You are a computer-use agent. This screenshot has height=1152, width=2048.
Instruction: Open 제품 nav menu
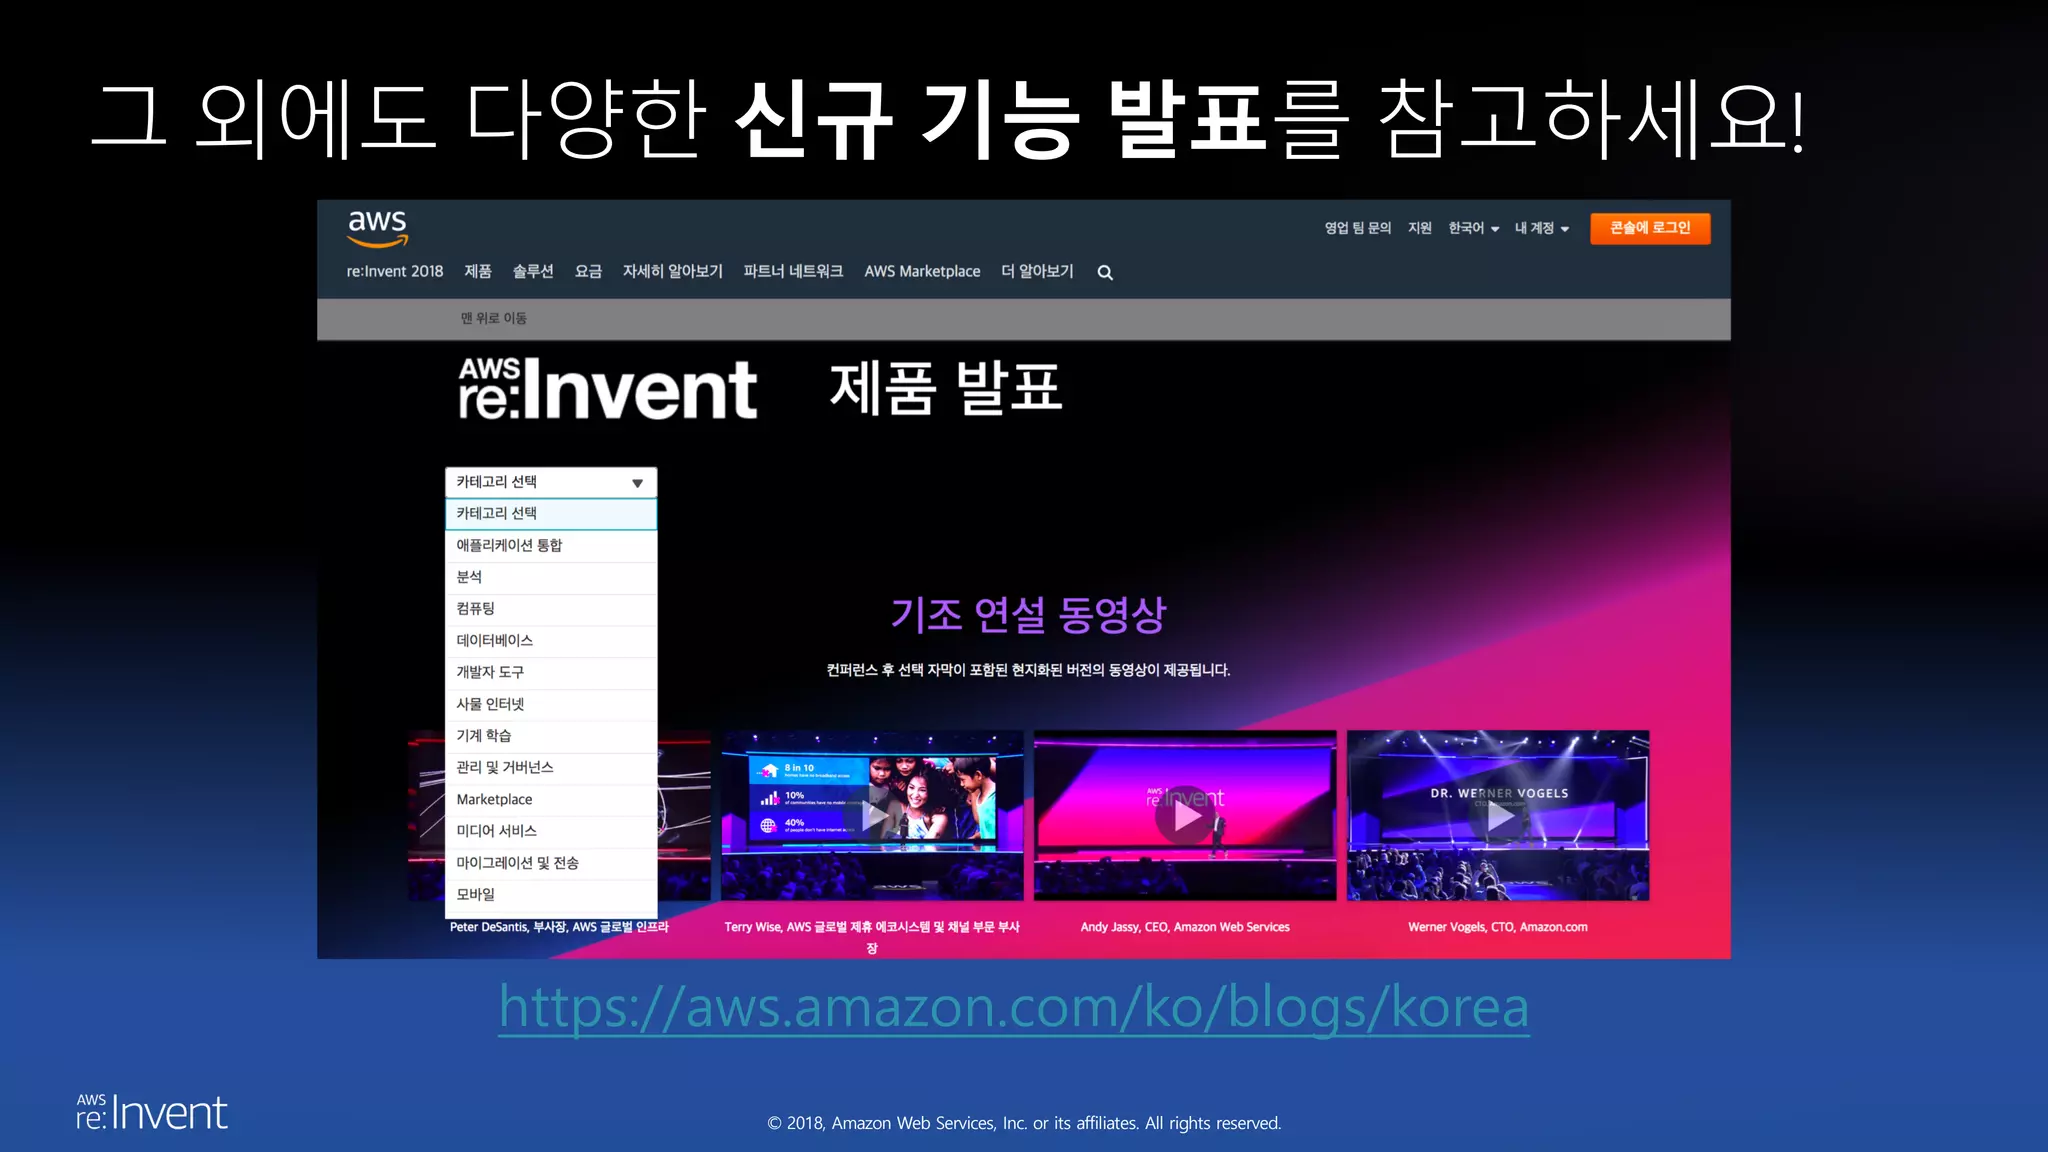click(x=478, y=272)
